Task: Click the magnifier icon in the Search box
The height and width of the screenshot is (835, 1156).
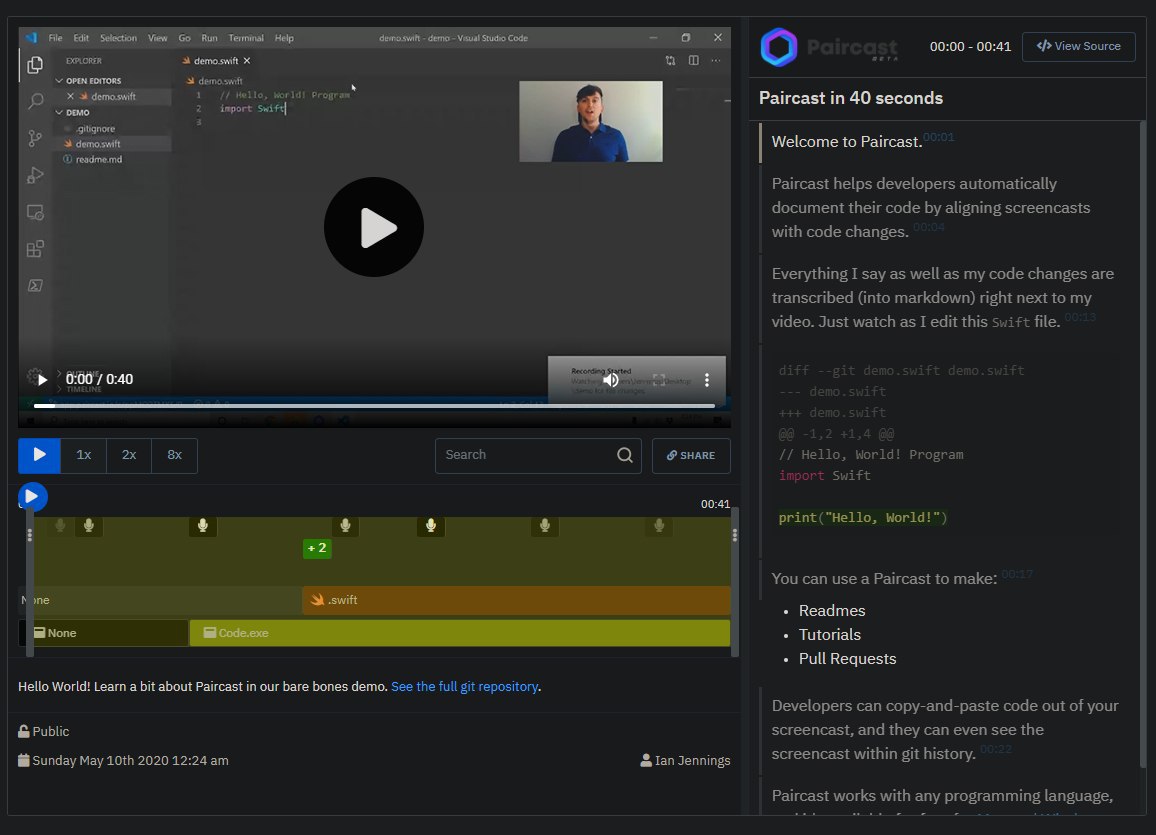Action: (x=624, y=455)
